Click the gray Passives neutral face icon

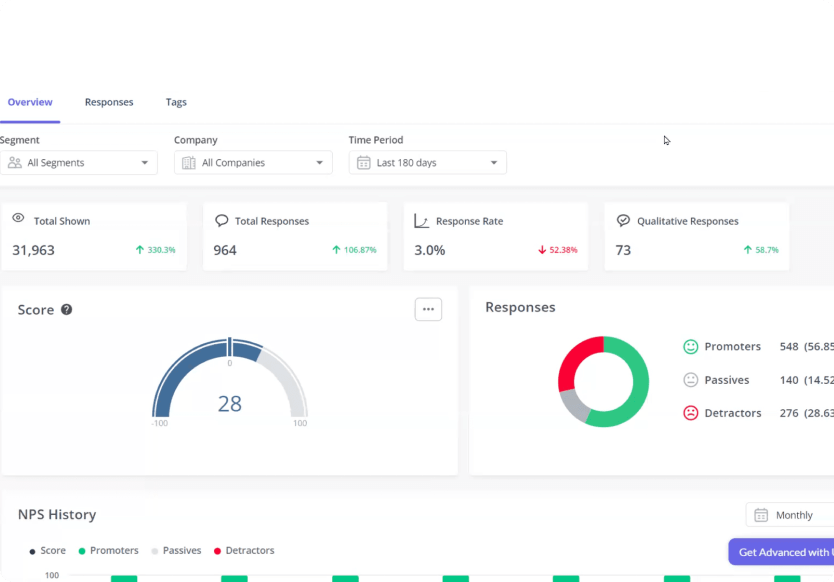tap(690, 380)
